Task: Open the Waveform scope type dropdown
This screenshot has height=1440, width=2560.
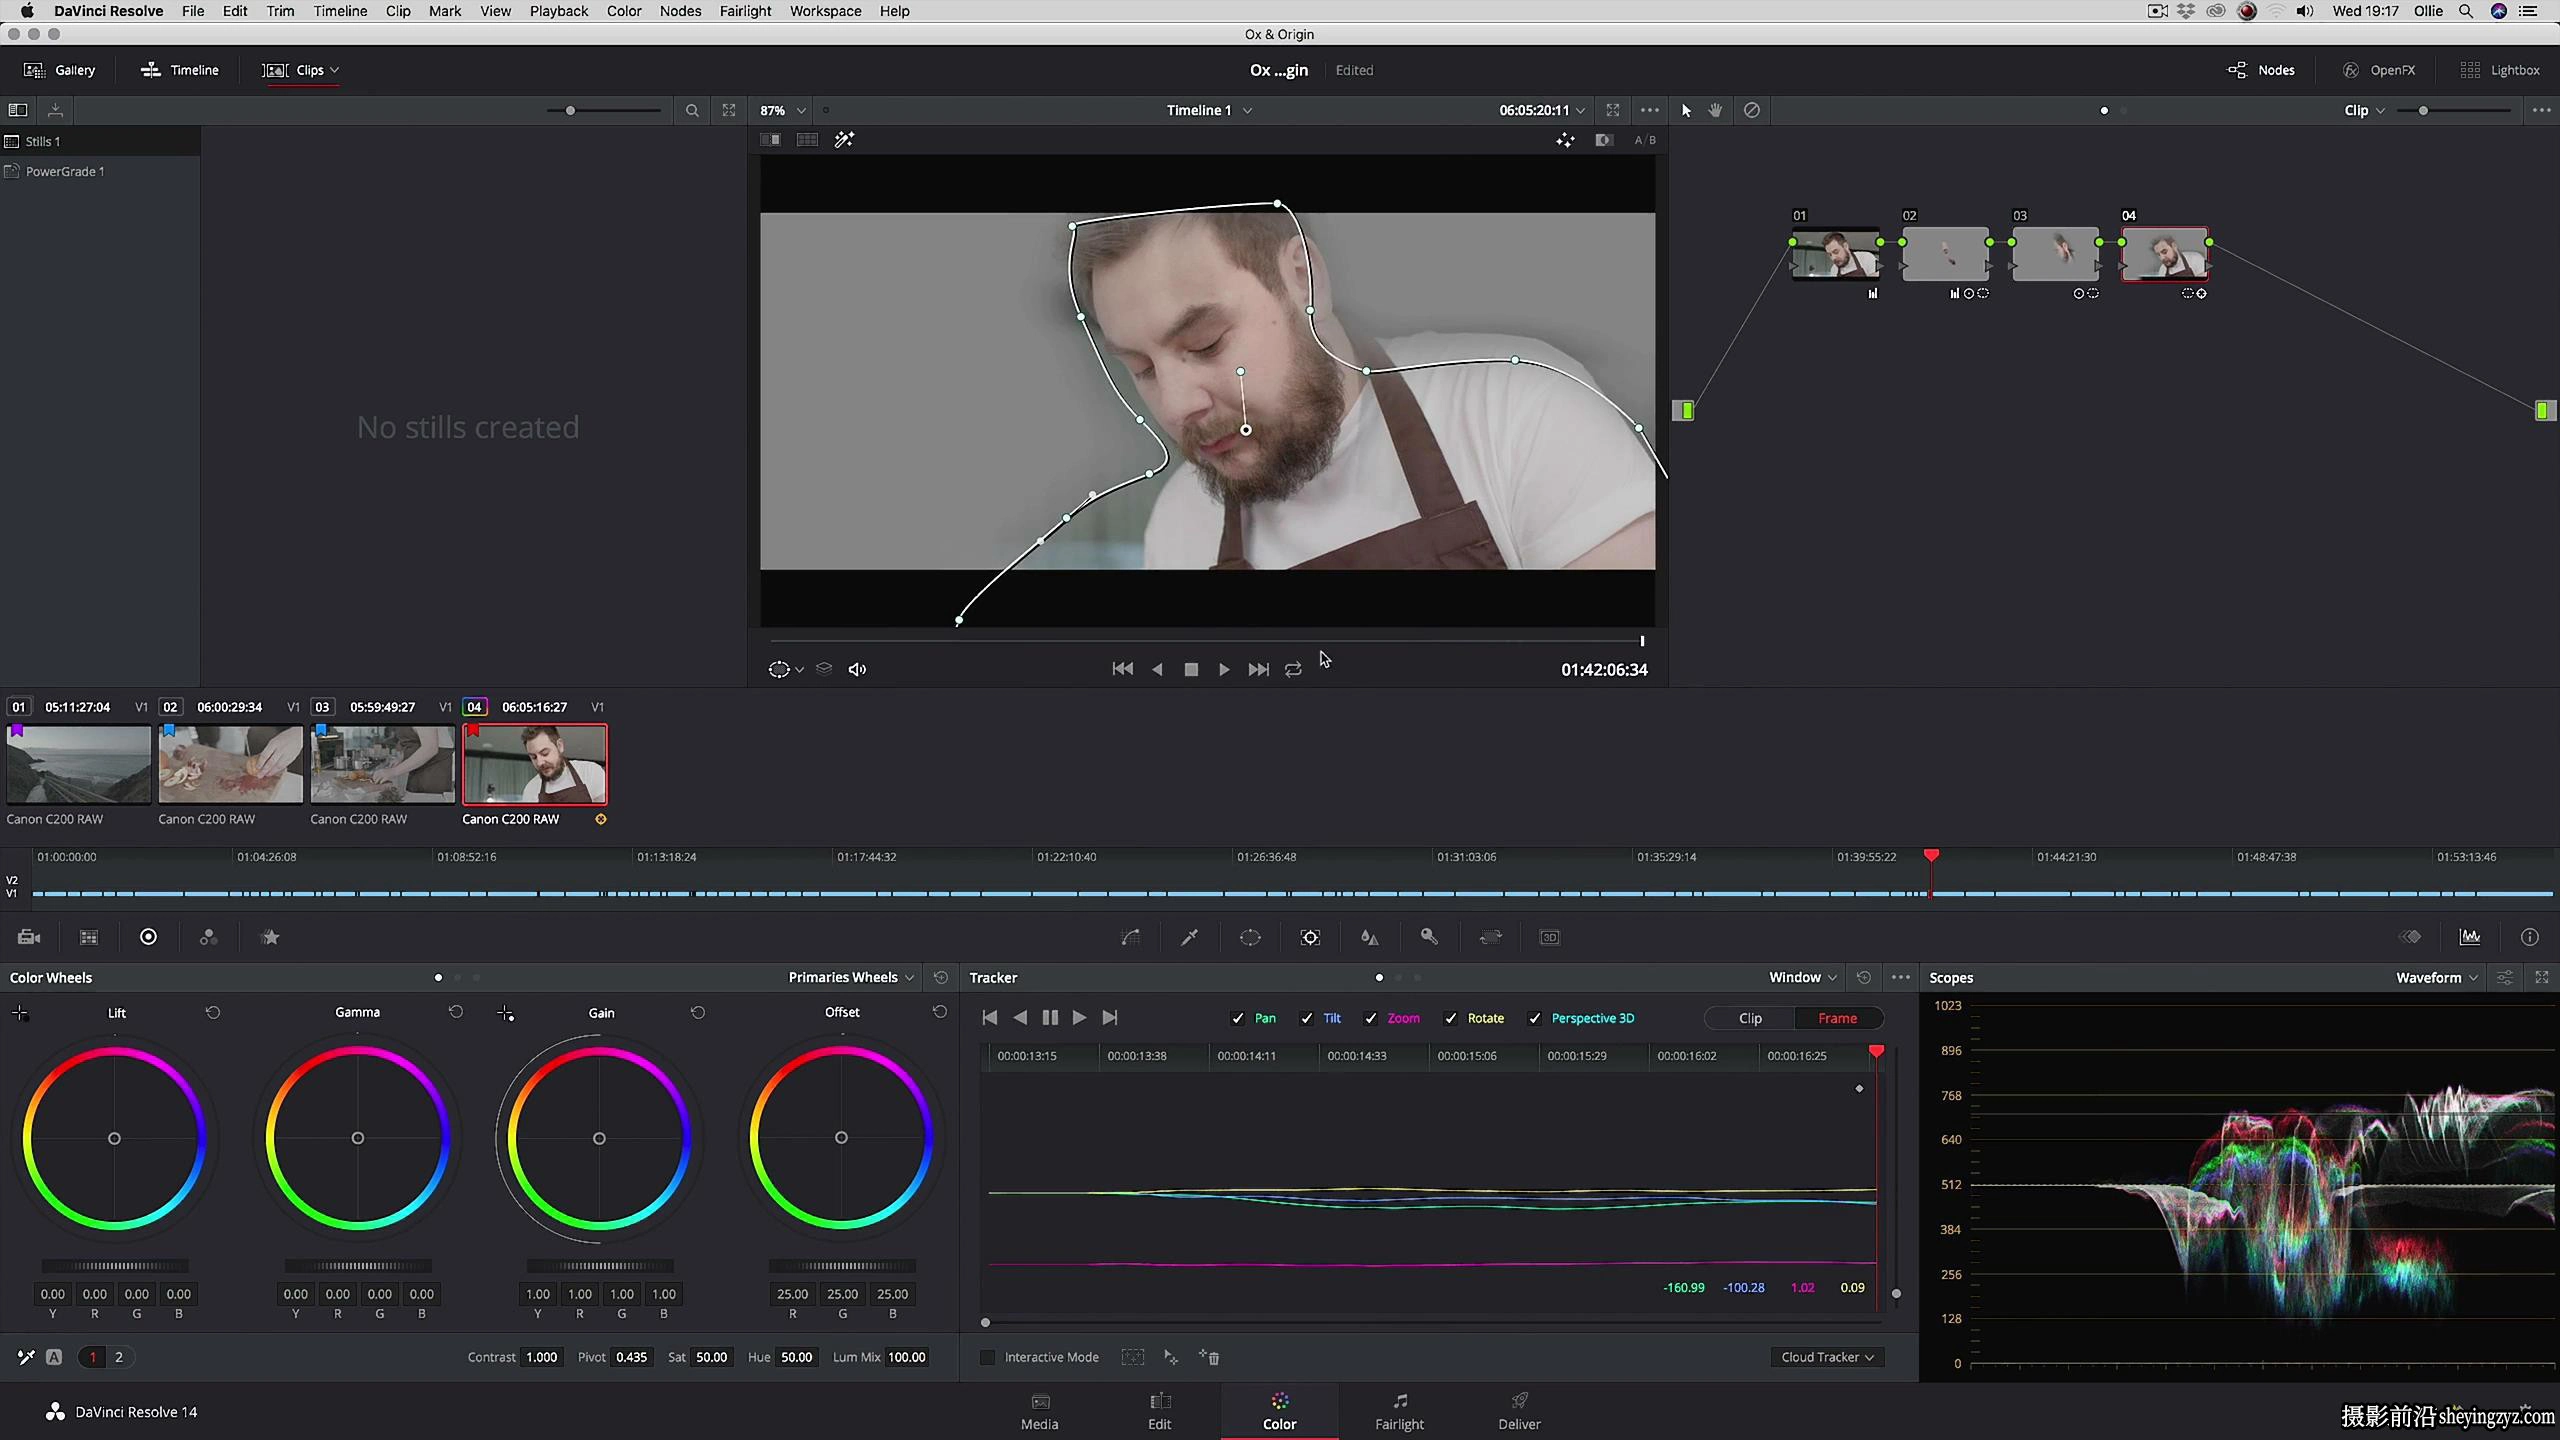Action: click(x=2436, y=977)
